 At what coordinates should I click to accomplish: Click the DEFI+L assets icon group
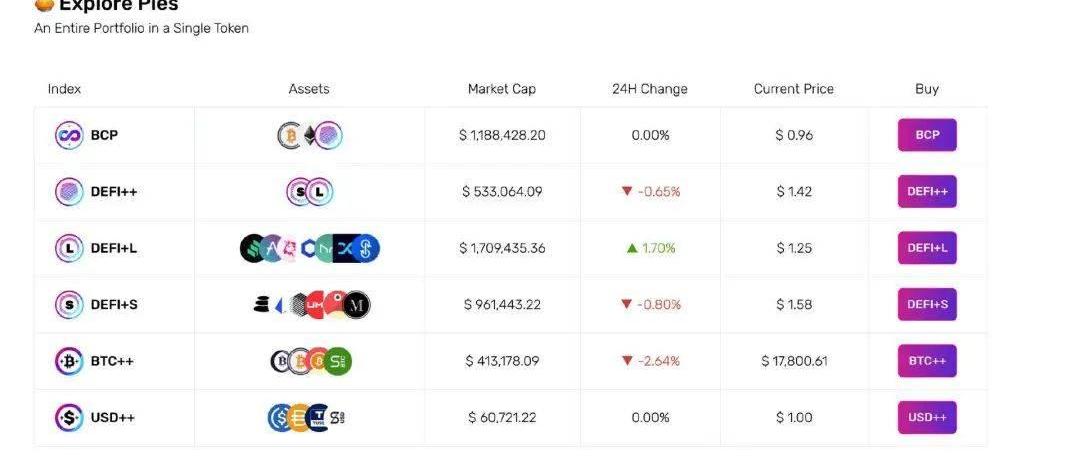click(310, 248)
